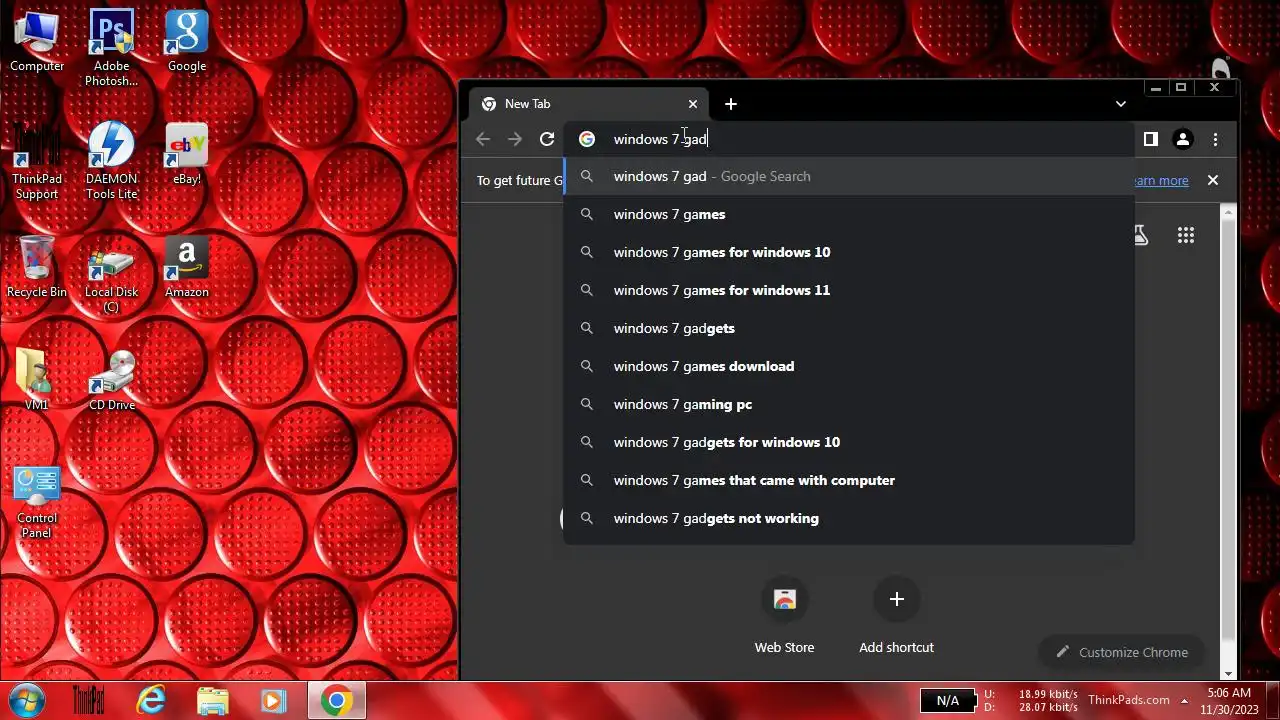1280x720 pixels.
Task: Dismiss the Chrome info bar
Action: 1212,180
